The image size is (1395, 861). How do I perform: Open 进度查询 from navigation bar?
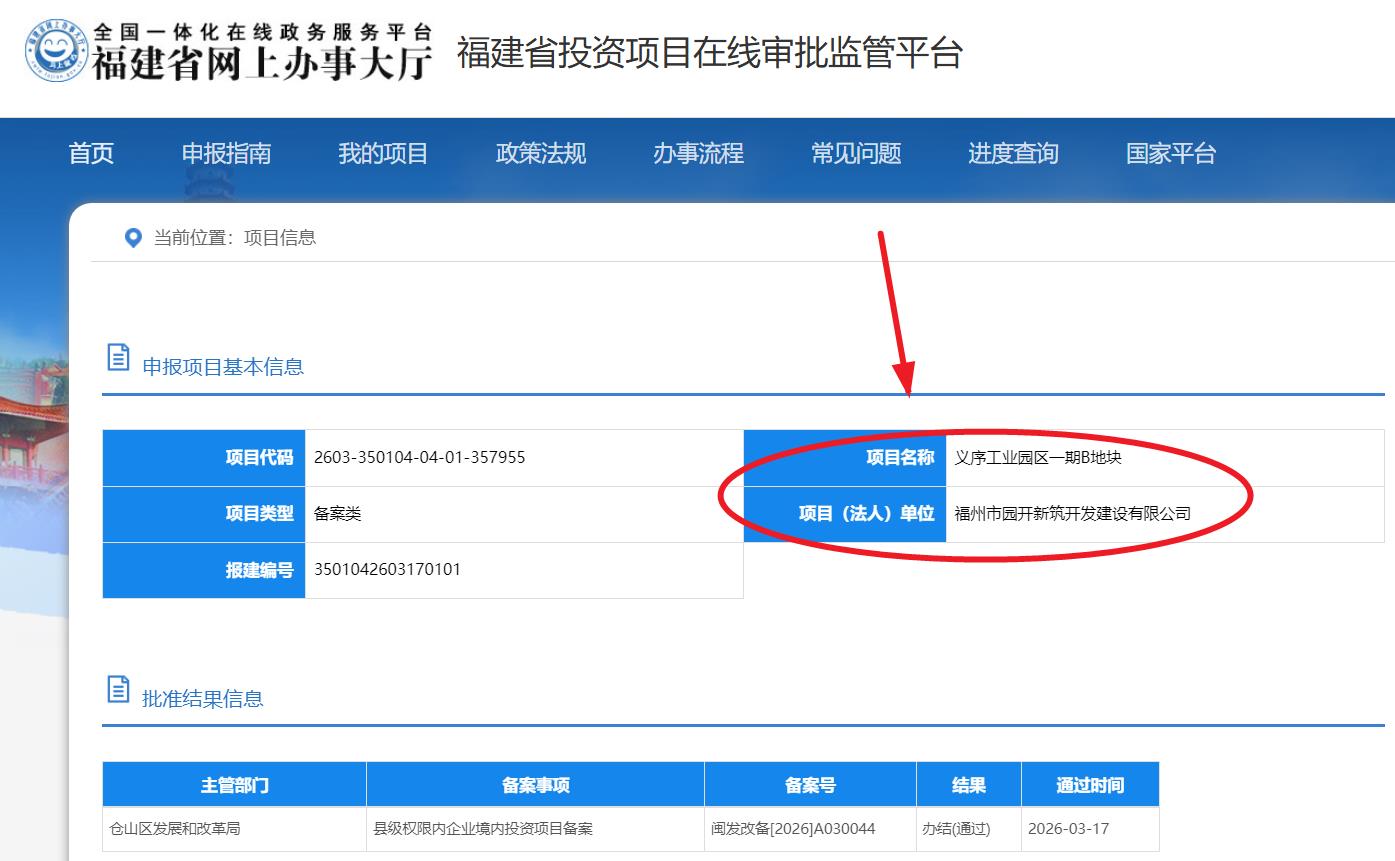pos(1013,154)
